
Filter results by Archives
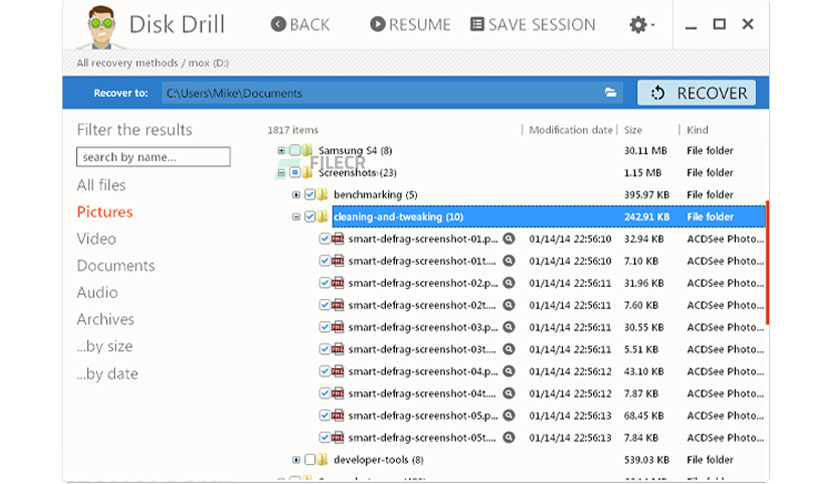(106, 319)
